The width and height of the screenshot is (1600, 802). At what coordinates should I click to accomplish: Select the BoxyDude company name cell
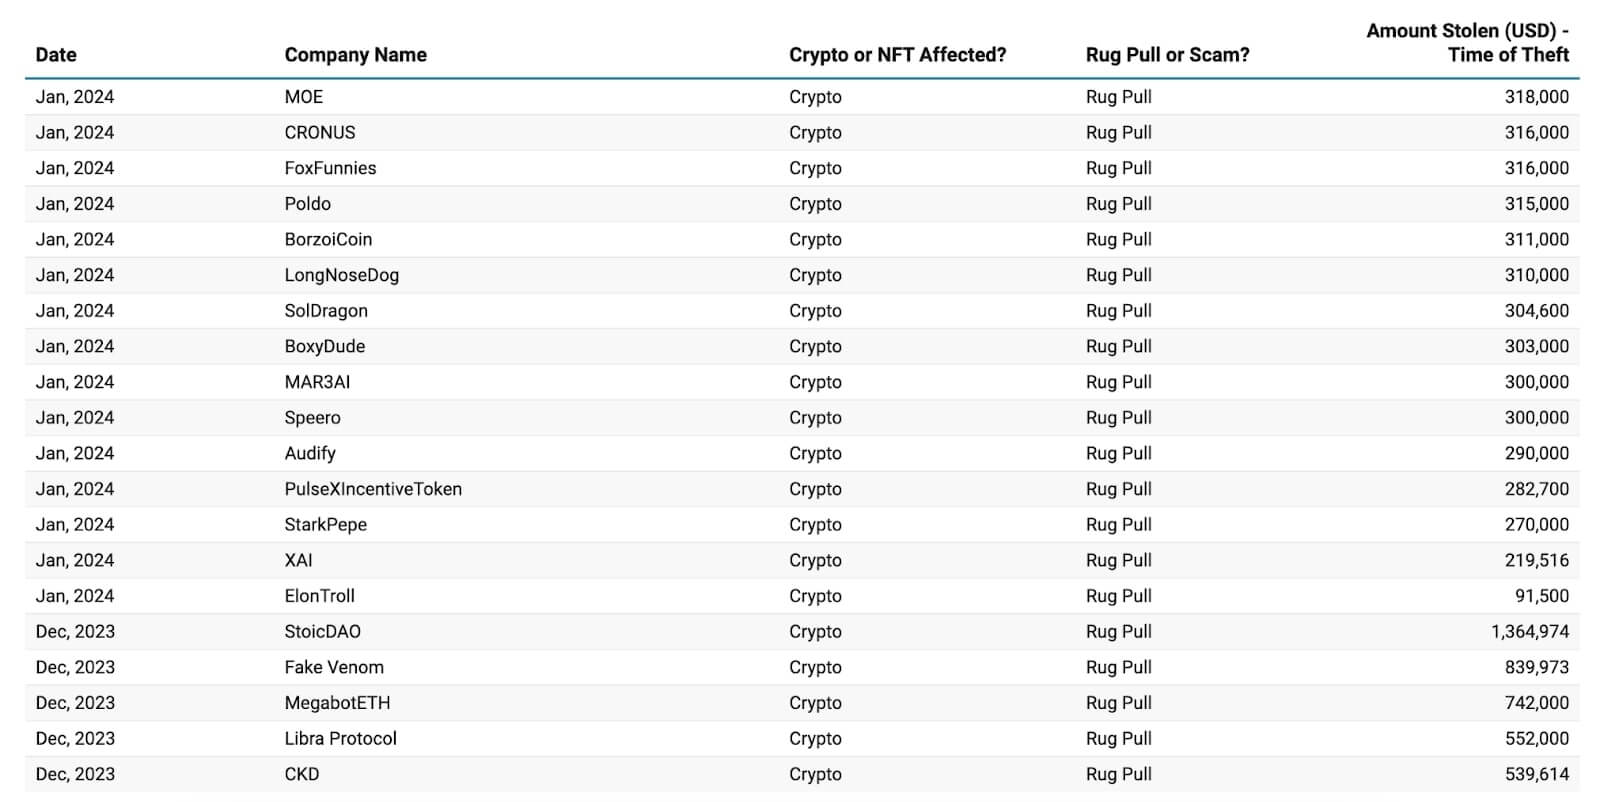(325, 347)
